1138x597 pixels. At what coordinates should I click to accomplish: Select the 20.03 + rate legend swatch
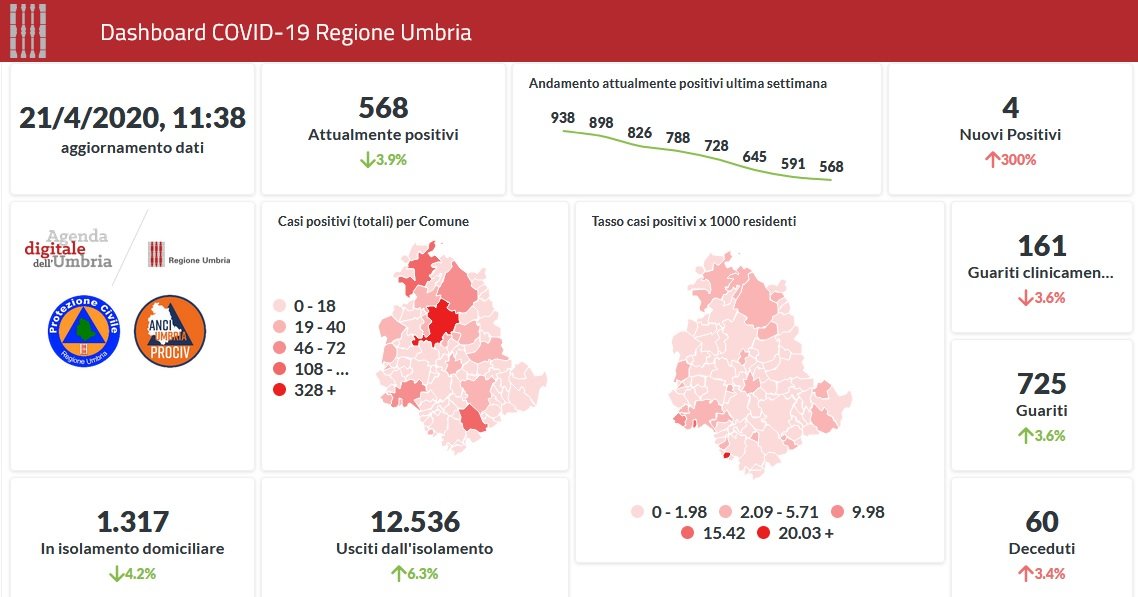click(x=764, y=533)
